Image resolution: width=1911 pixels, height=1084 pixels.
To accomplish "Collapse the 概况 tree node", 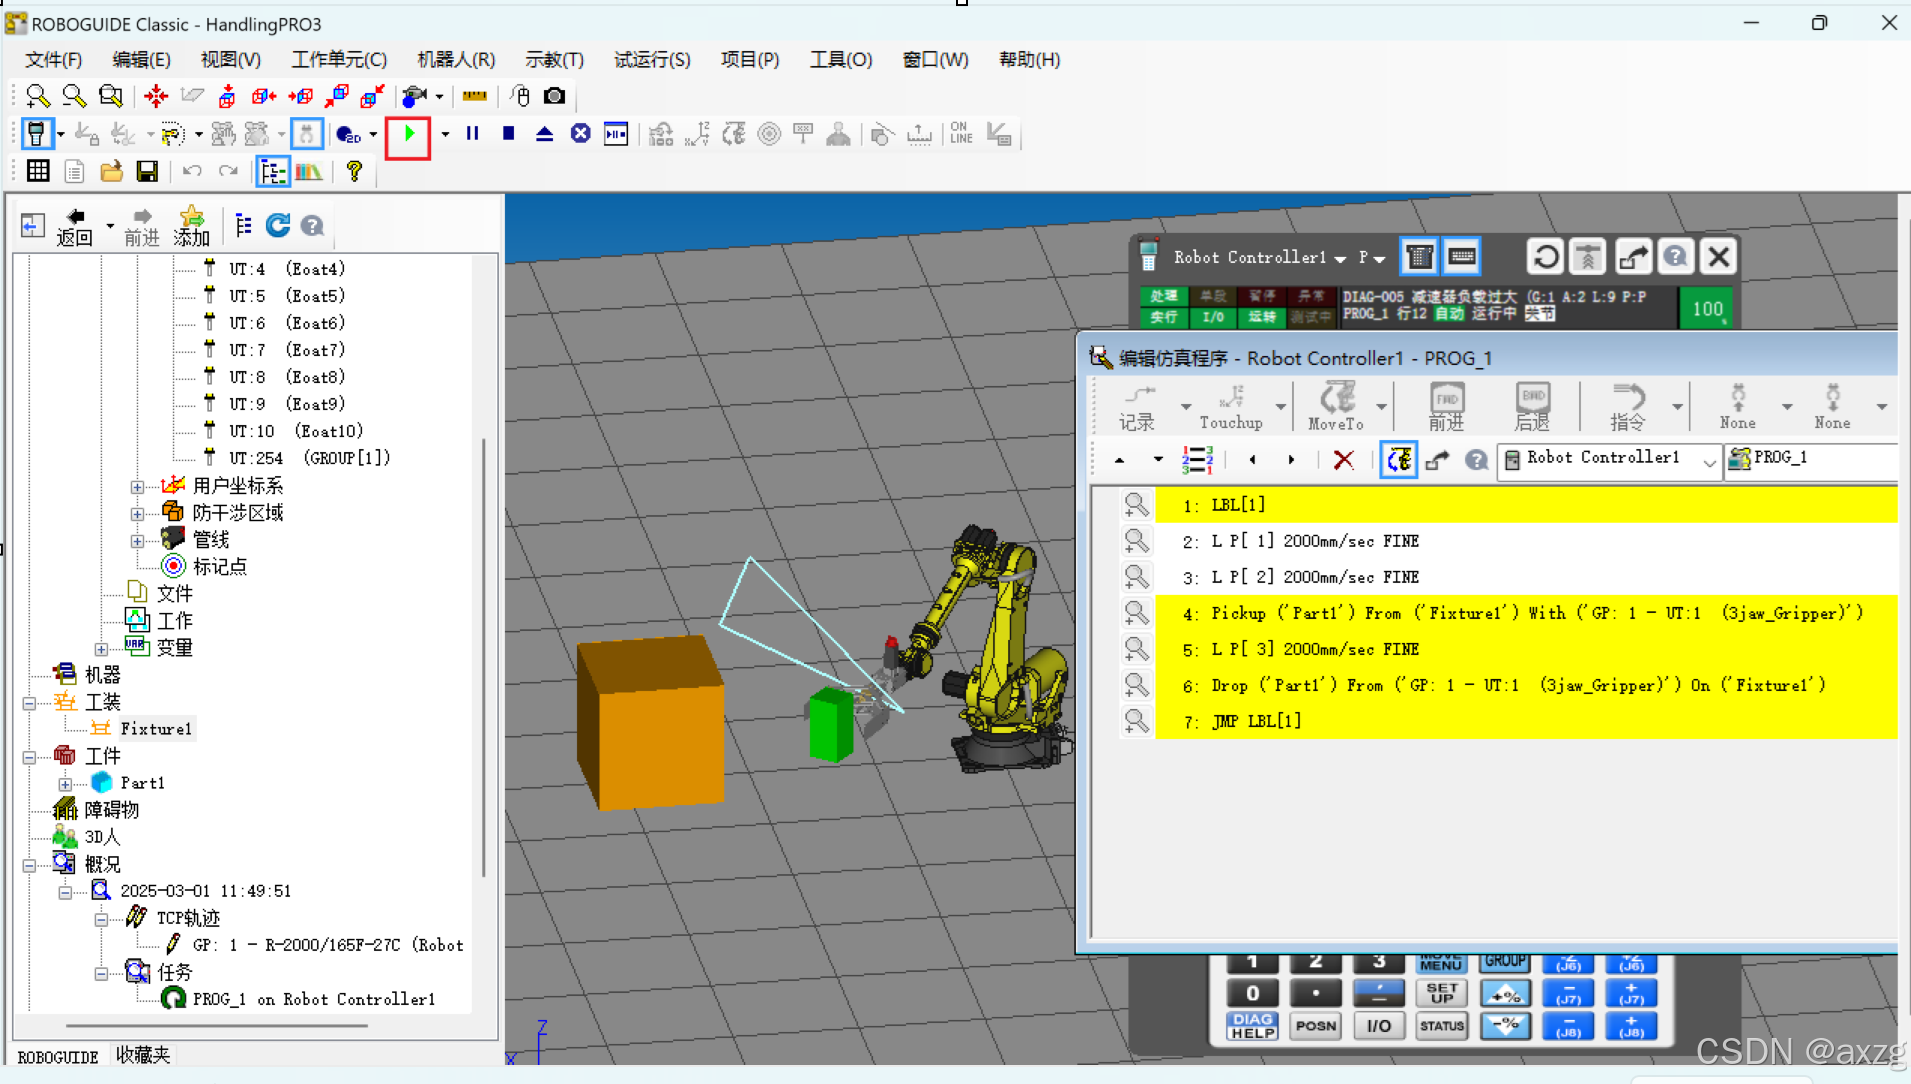I will pos(29,865).
